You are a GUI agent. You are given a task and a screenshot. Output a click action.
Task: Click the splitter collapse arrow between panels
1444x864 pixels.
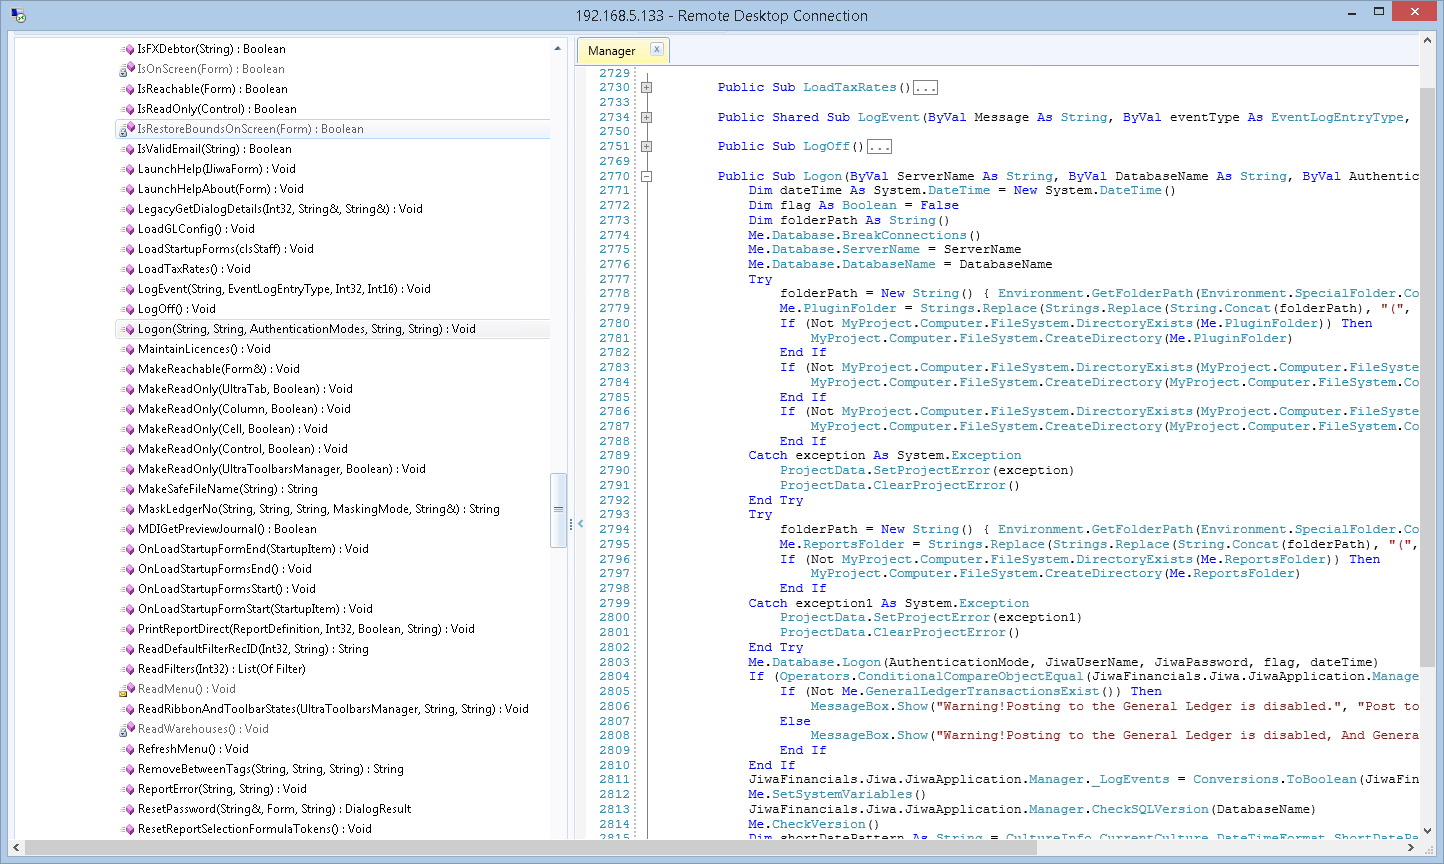[x=580, y=523]
